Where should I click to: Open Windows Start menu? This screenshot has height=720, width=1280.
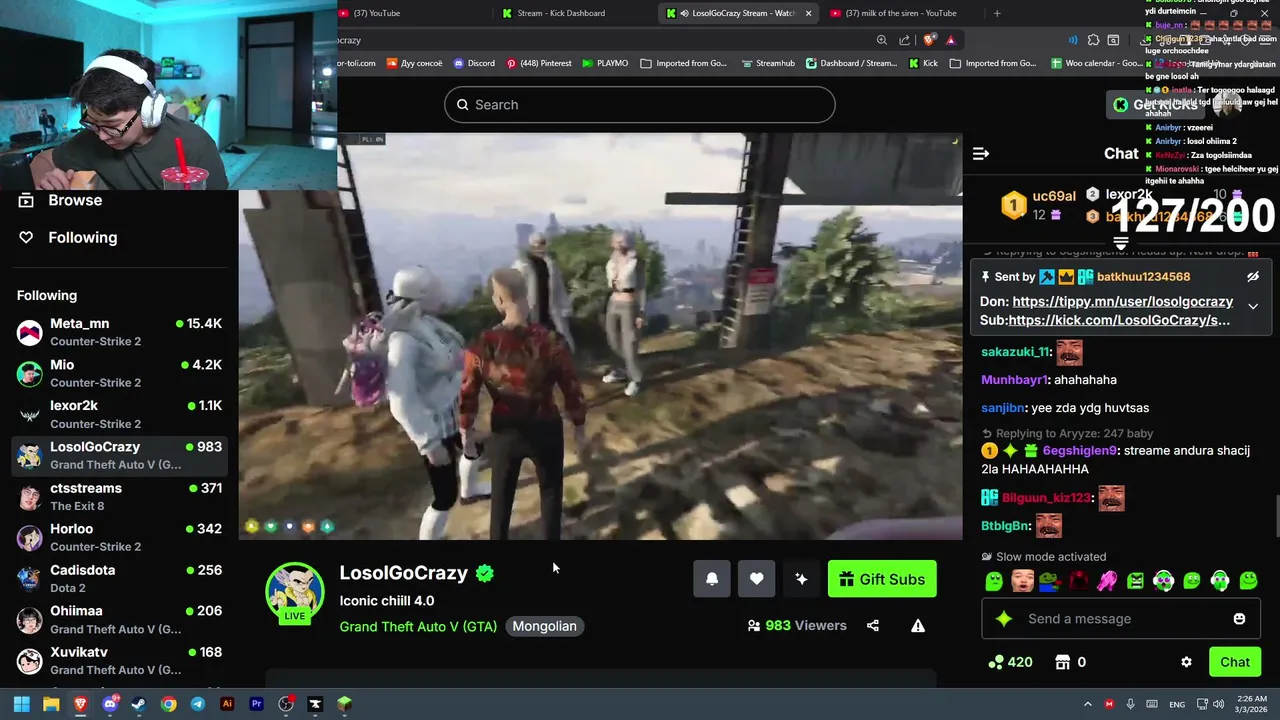click(x=21, y=704)
